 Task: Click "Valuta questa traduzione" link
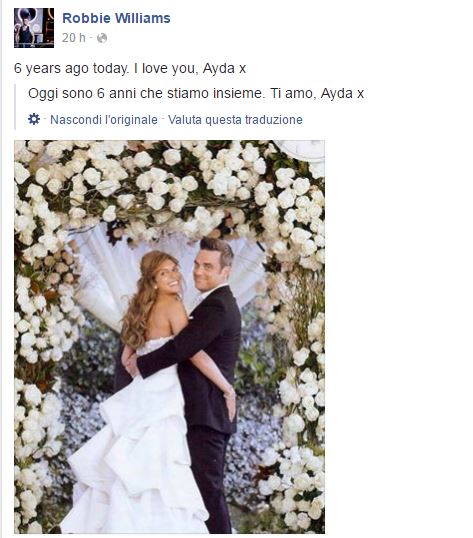coord(235,120)
